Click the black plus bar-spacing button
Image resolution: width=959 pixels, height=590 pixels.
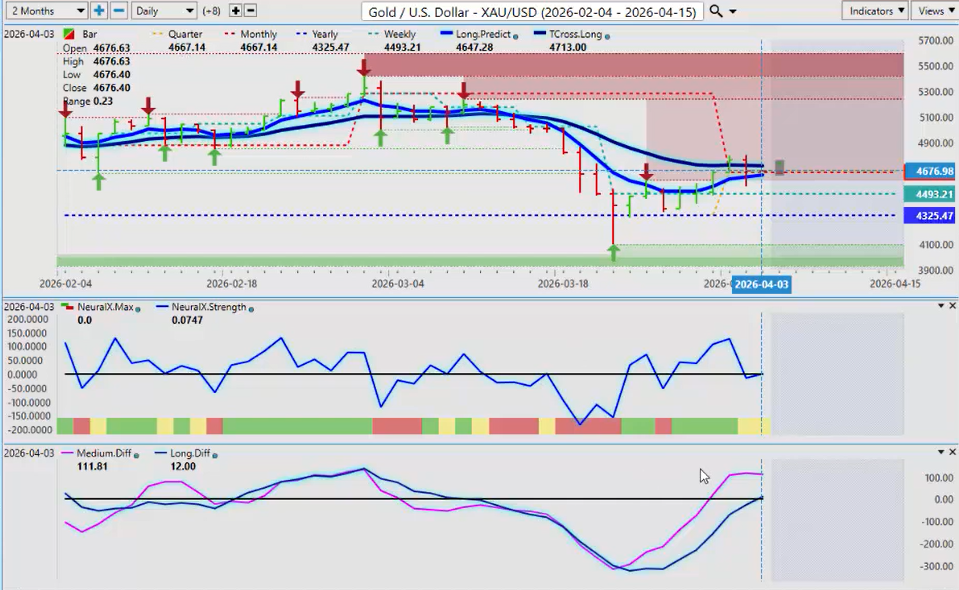(x=236, y=11)
